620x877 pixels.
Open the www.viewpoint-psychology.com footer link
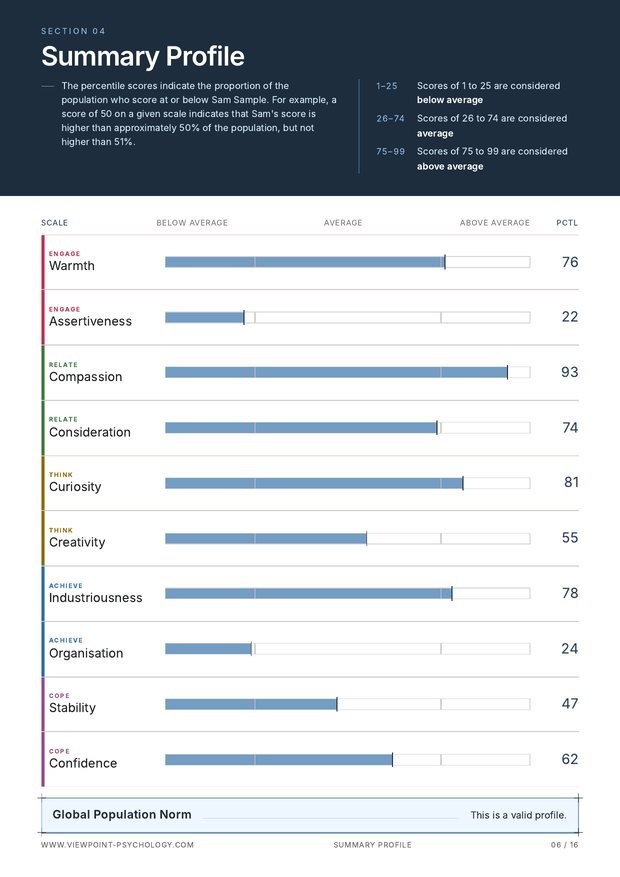(x=117, y=845)
